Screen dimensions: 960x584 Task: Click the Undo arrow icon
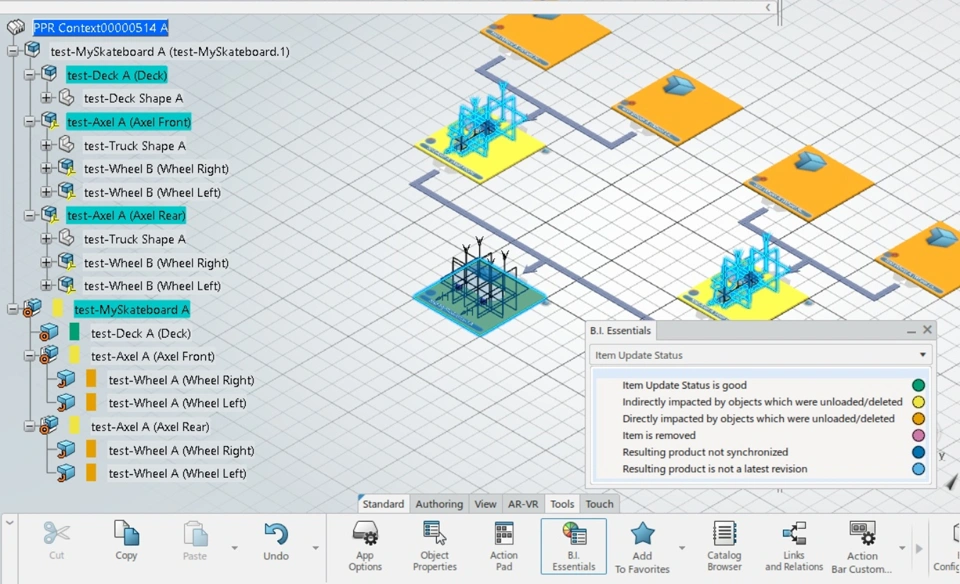pyautogui.click(x=276, y=534)
